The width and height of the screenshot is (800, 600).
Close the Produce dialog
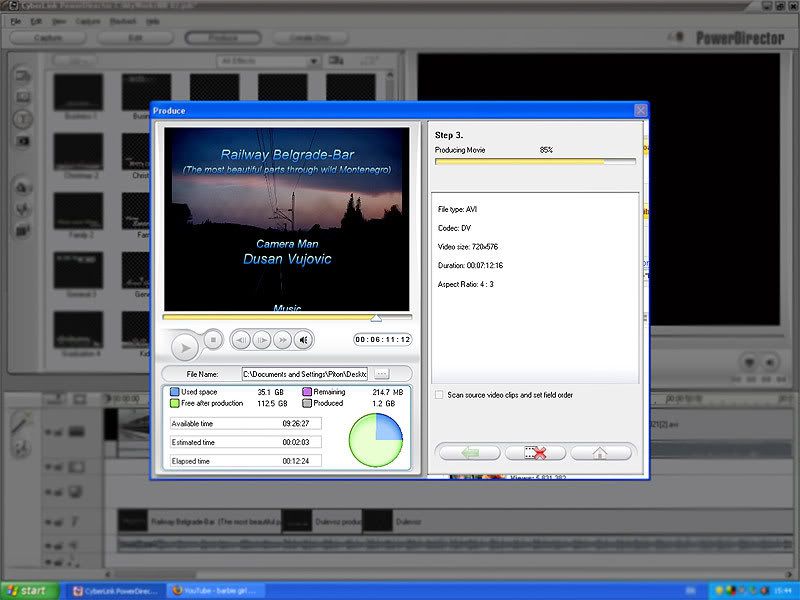(640, 110)
